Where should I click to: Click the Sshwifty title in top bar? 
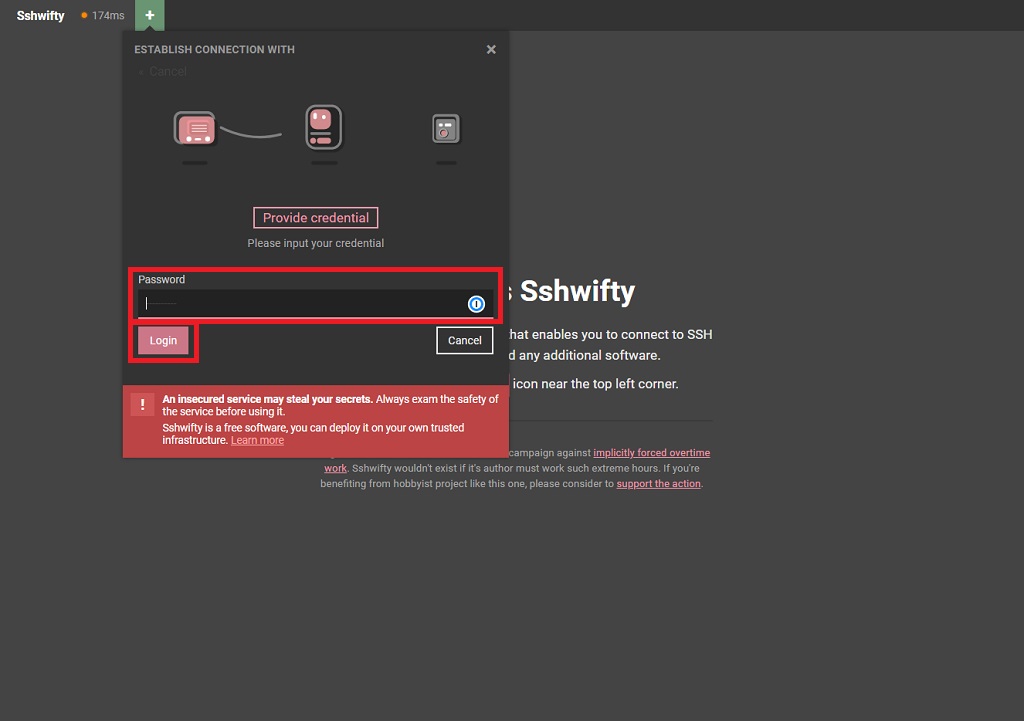41,16
